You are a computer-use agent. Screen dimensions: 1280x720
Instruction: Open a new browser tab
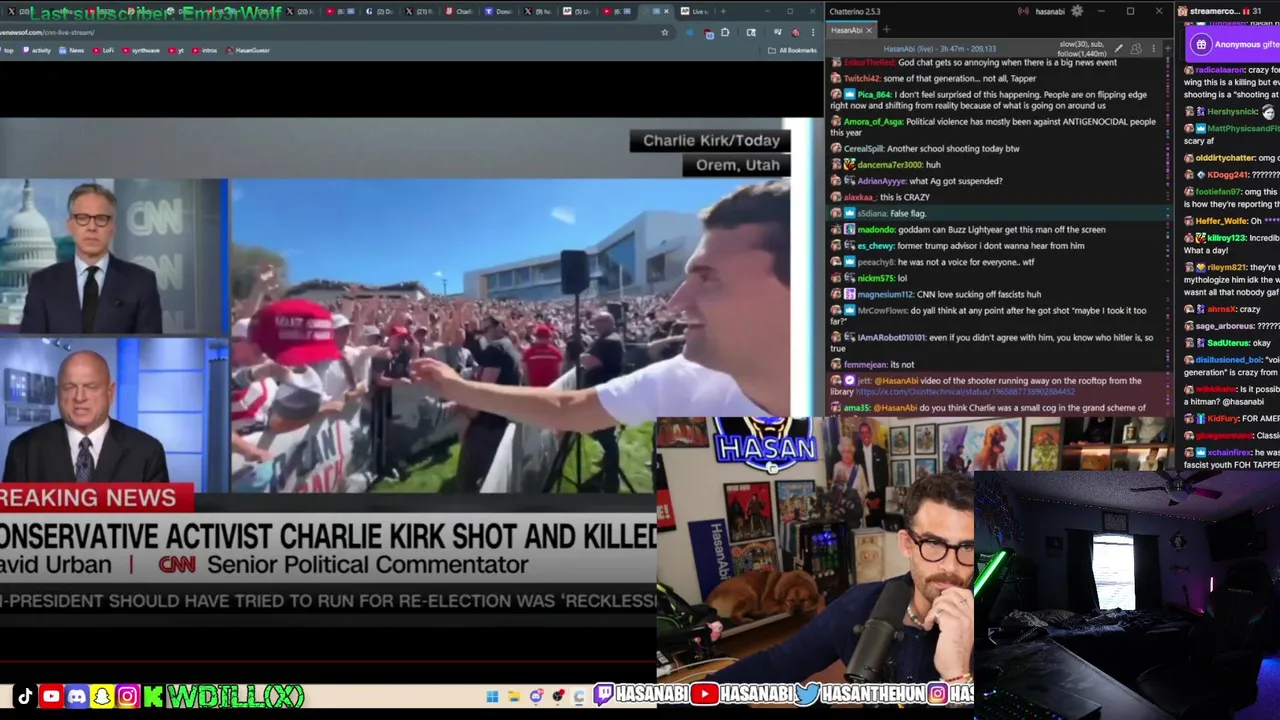[x=723, y=11]
